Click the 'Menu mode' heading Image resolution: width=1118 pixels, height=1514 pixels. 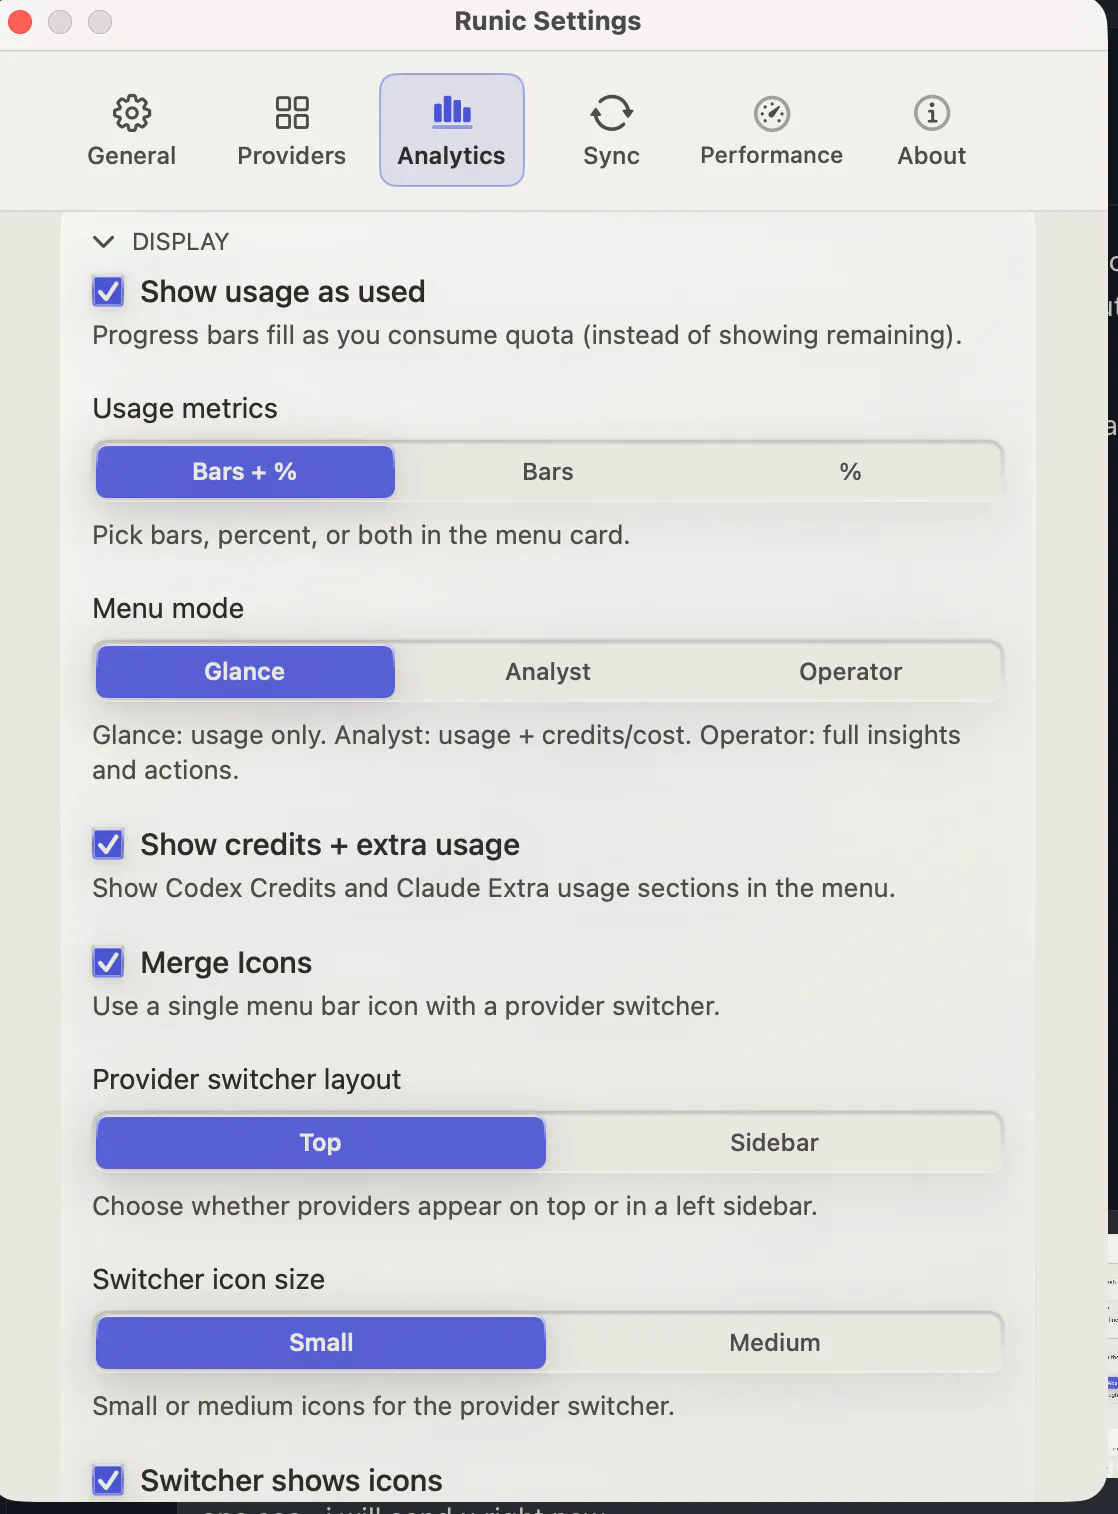[x=168, y=609]
